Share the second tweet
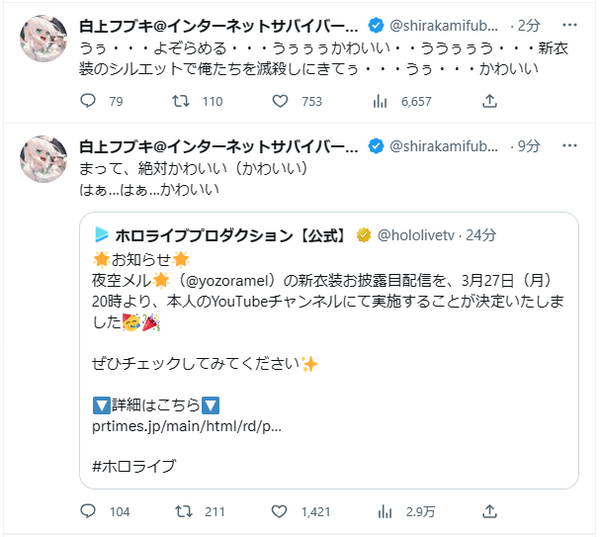 [489, 512]
